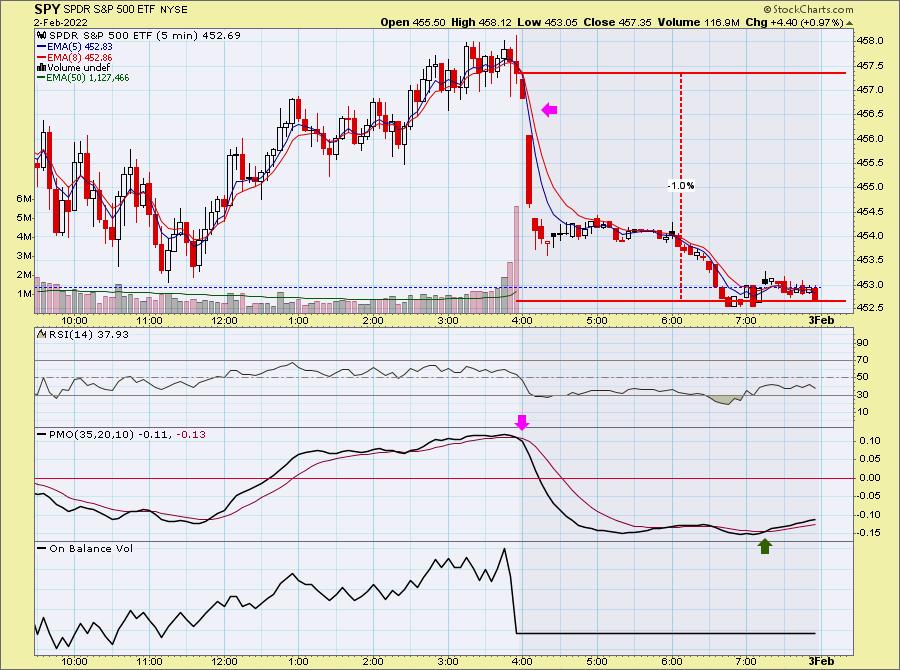
Task: Click the candlestick icon beside SPDR legend entry
Action: point(42,36)
